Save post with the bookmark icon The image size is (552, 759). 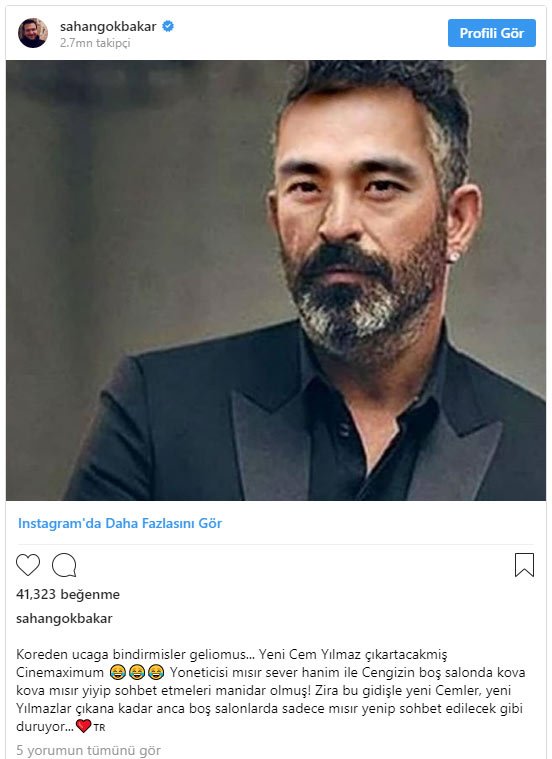coord(524,565)
